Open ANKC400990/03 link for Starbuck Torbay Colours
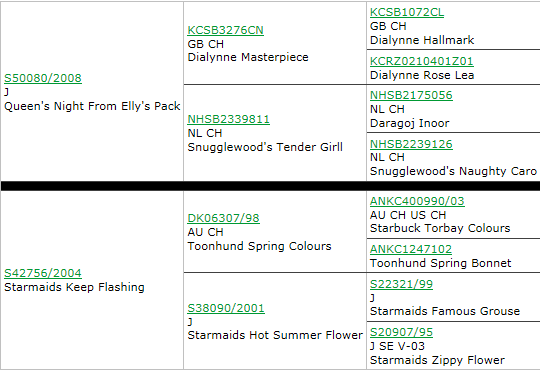The width and height of the screenshot is (540, 370). 417,201
